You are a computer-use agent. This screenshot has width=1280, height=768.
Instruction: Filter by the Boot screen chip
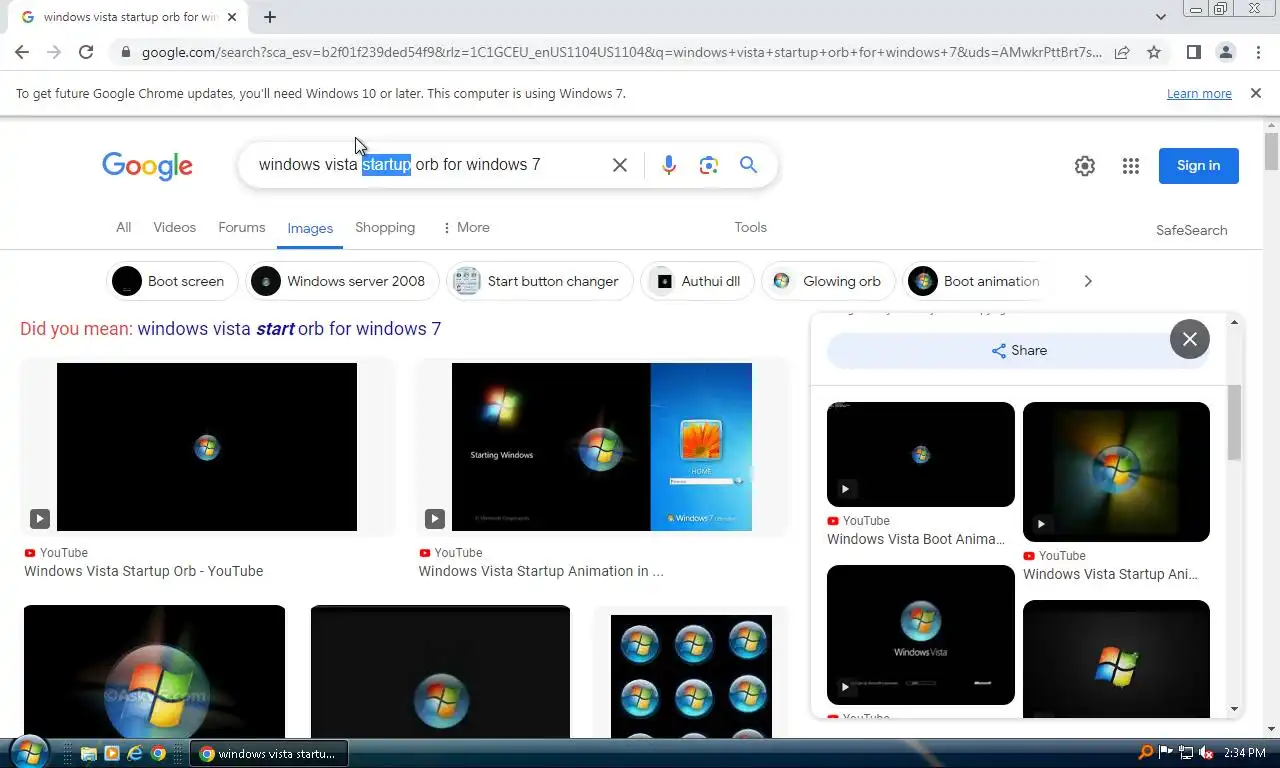(x=172, y=281)
